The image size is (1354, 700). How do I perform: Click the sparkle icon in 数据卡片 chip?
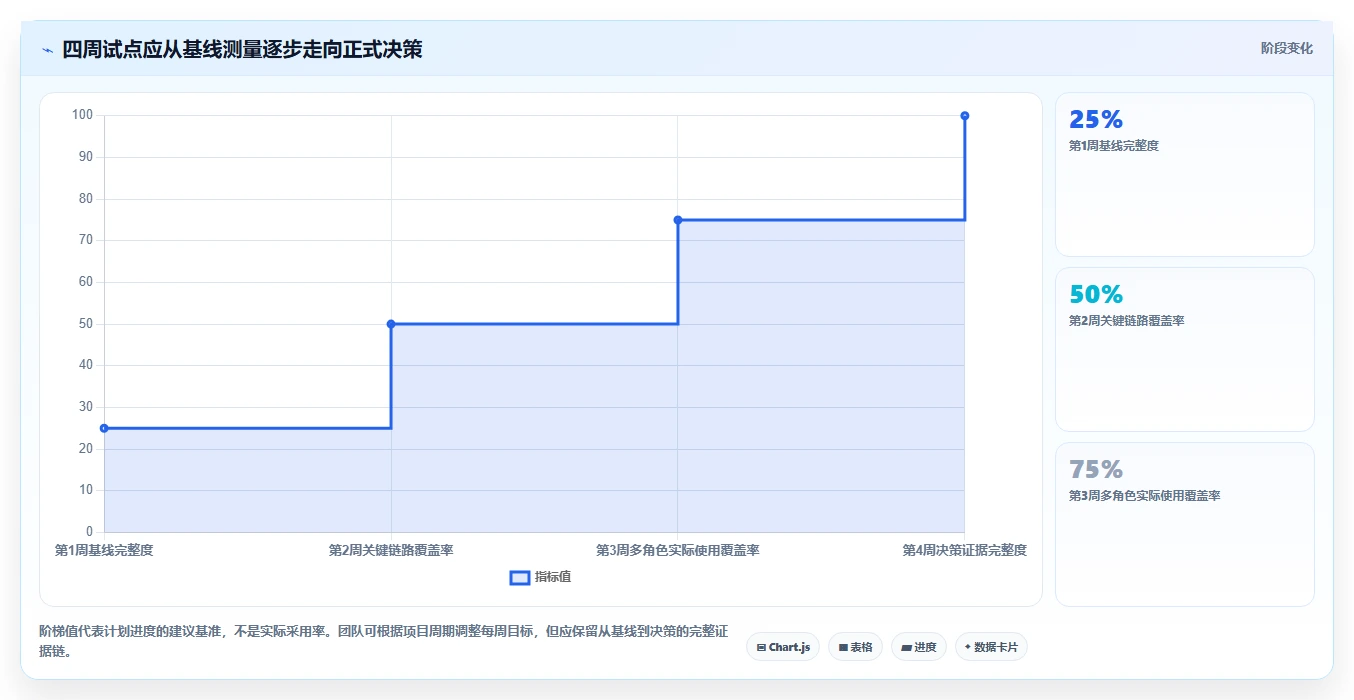[967, 647]
